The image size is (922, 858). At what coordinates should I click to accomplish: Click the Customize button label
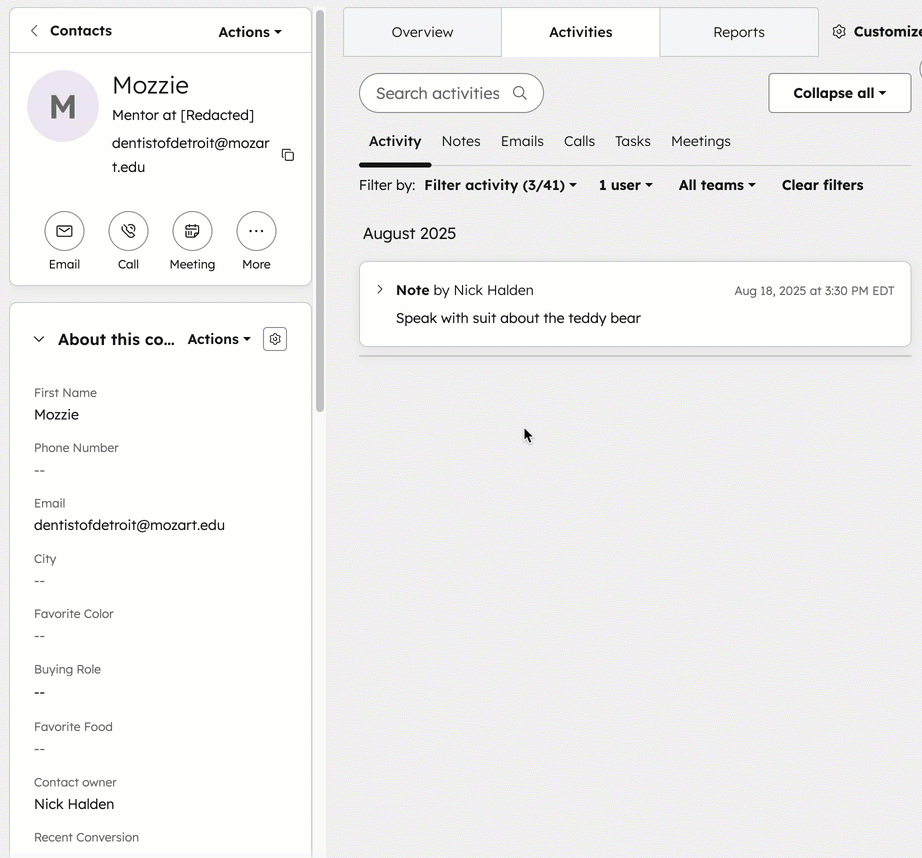pos(887,32)
